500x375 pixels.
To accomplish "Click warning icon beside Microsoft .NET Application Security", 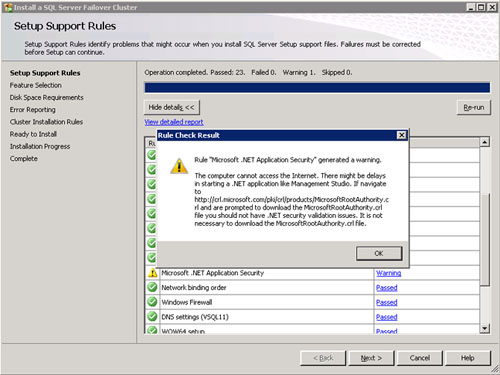I will click(152, 273).
